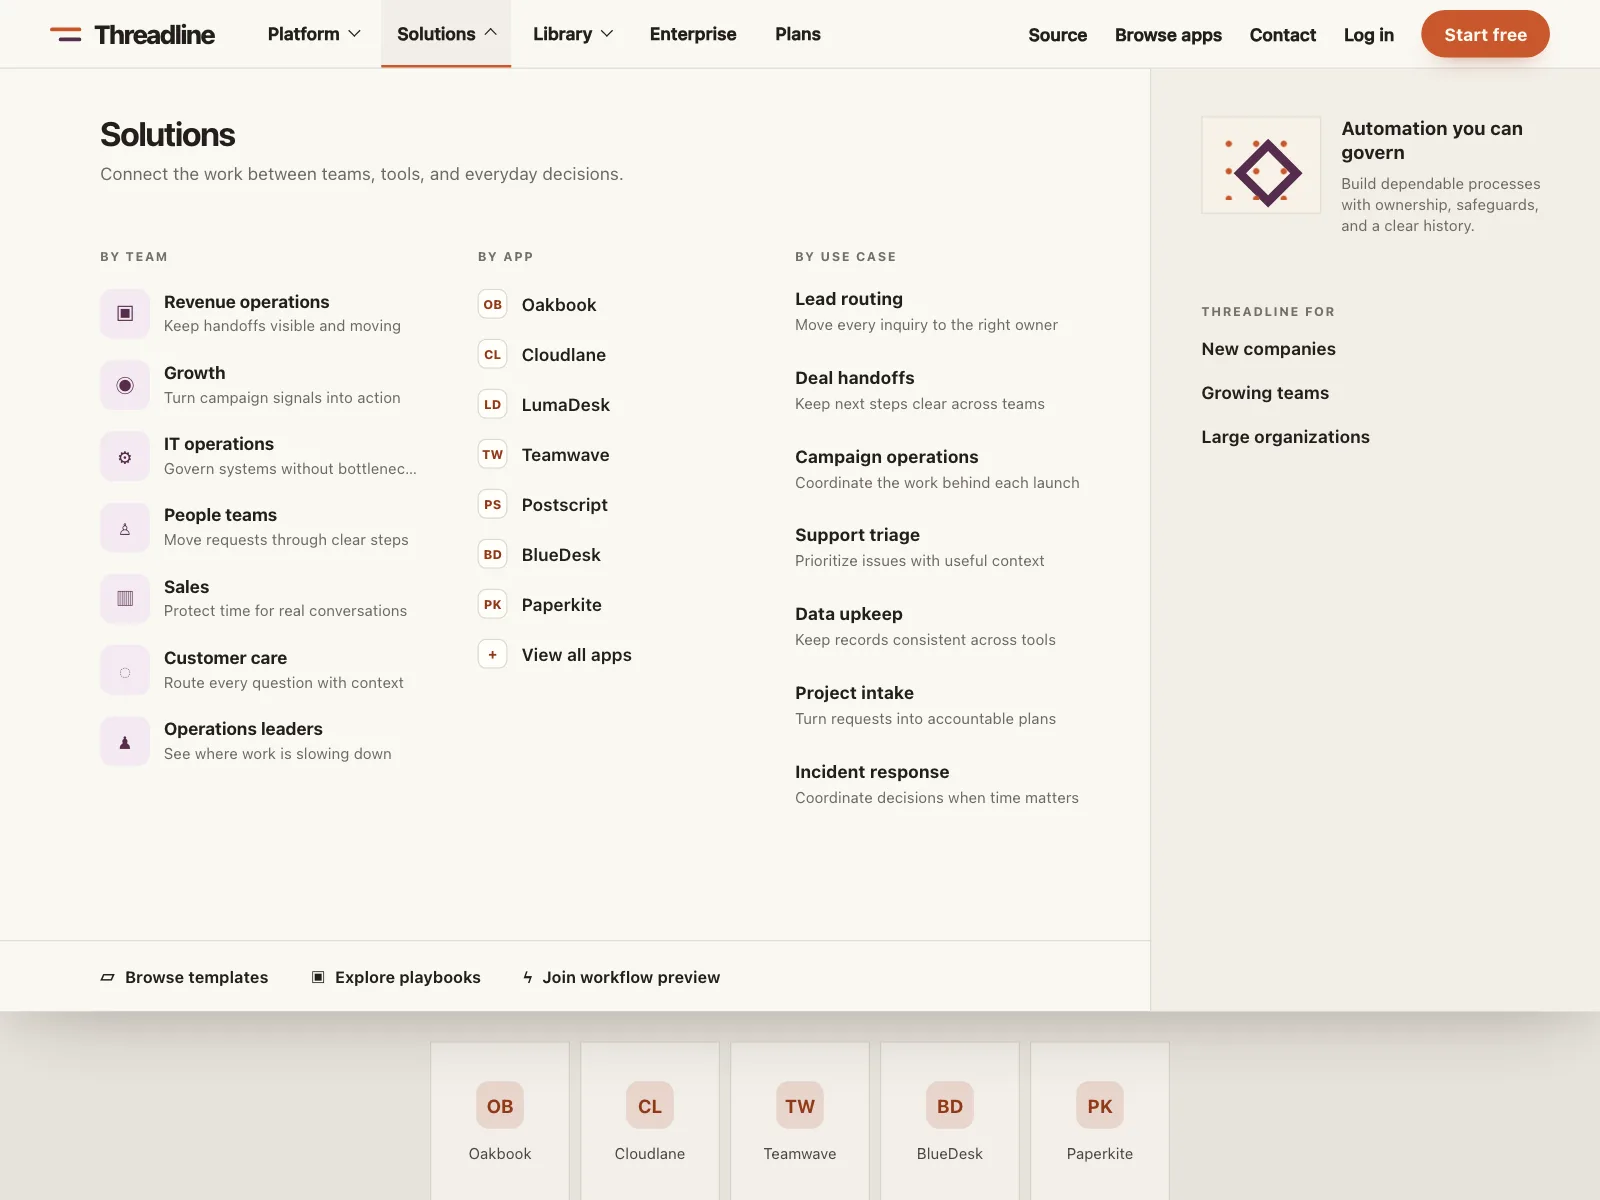Expand the Library dropdown menu

(573, 34)
